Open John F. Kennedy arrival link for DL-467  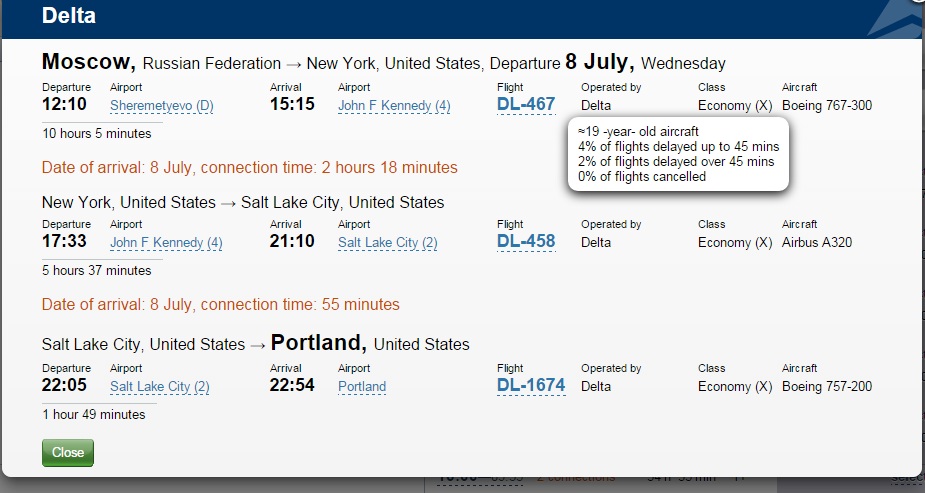394,106
